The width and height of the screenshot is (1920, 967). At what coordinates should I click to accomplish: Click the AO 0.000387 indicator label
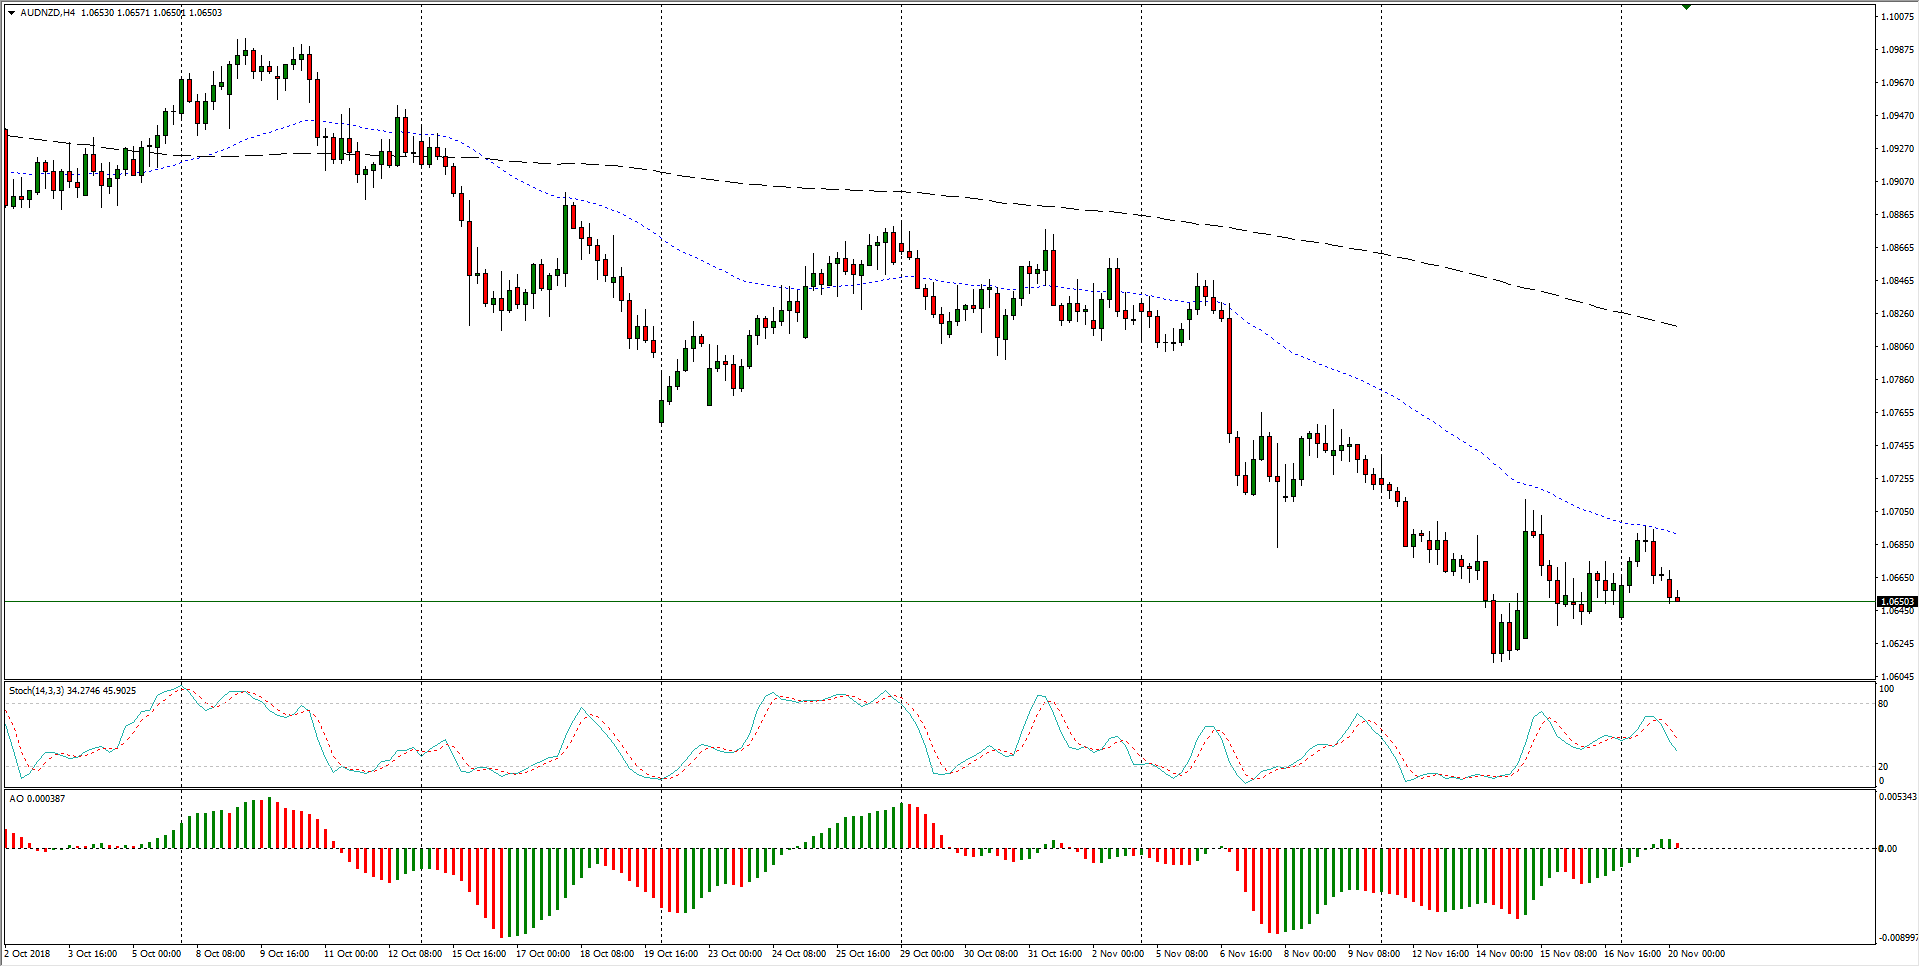pyautogui.click(x=37, y=798)
